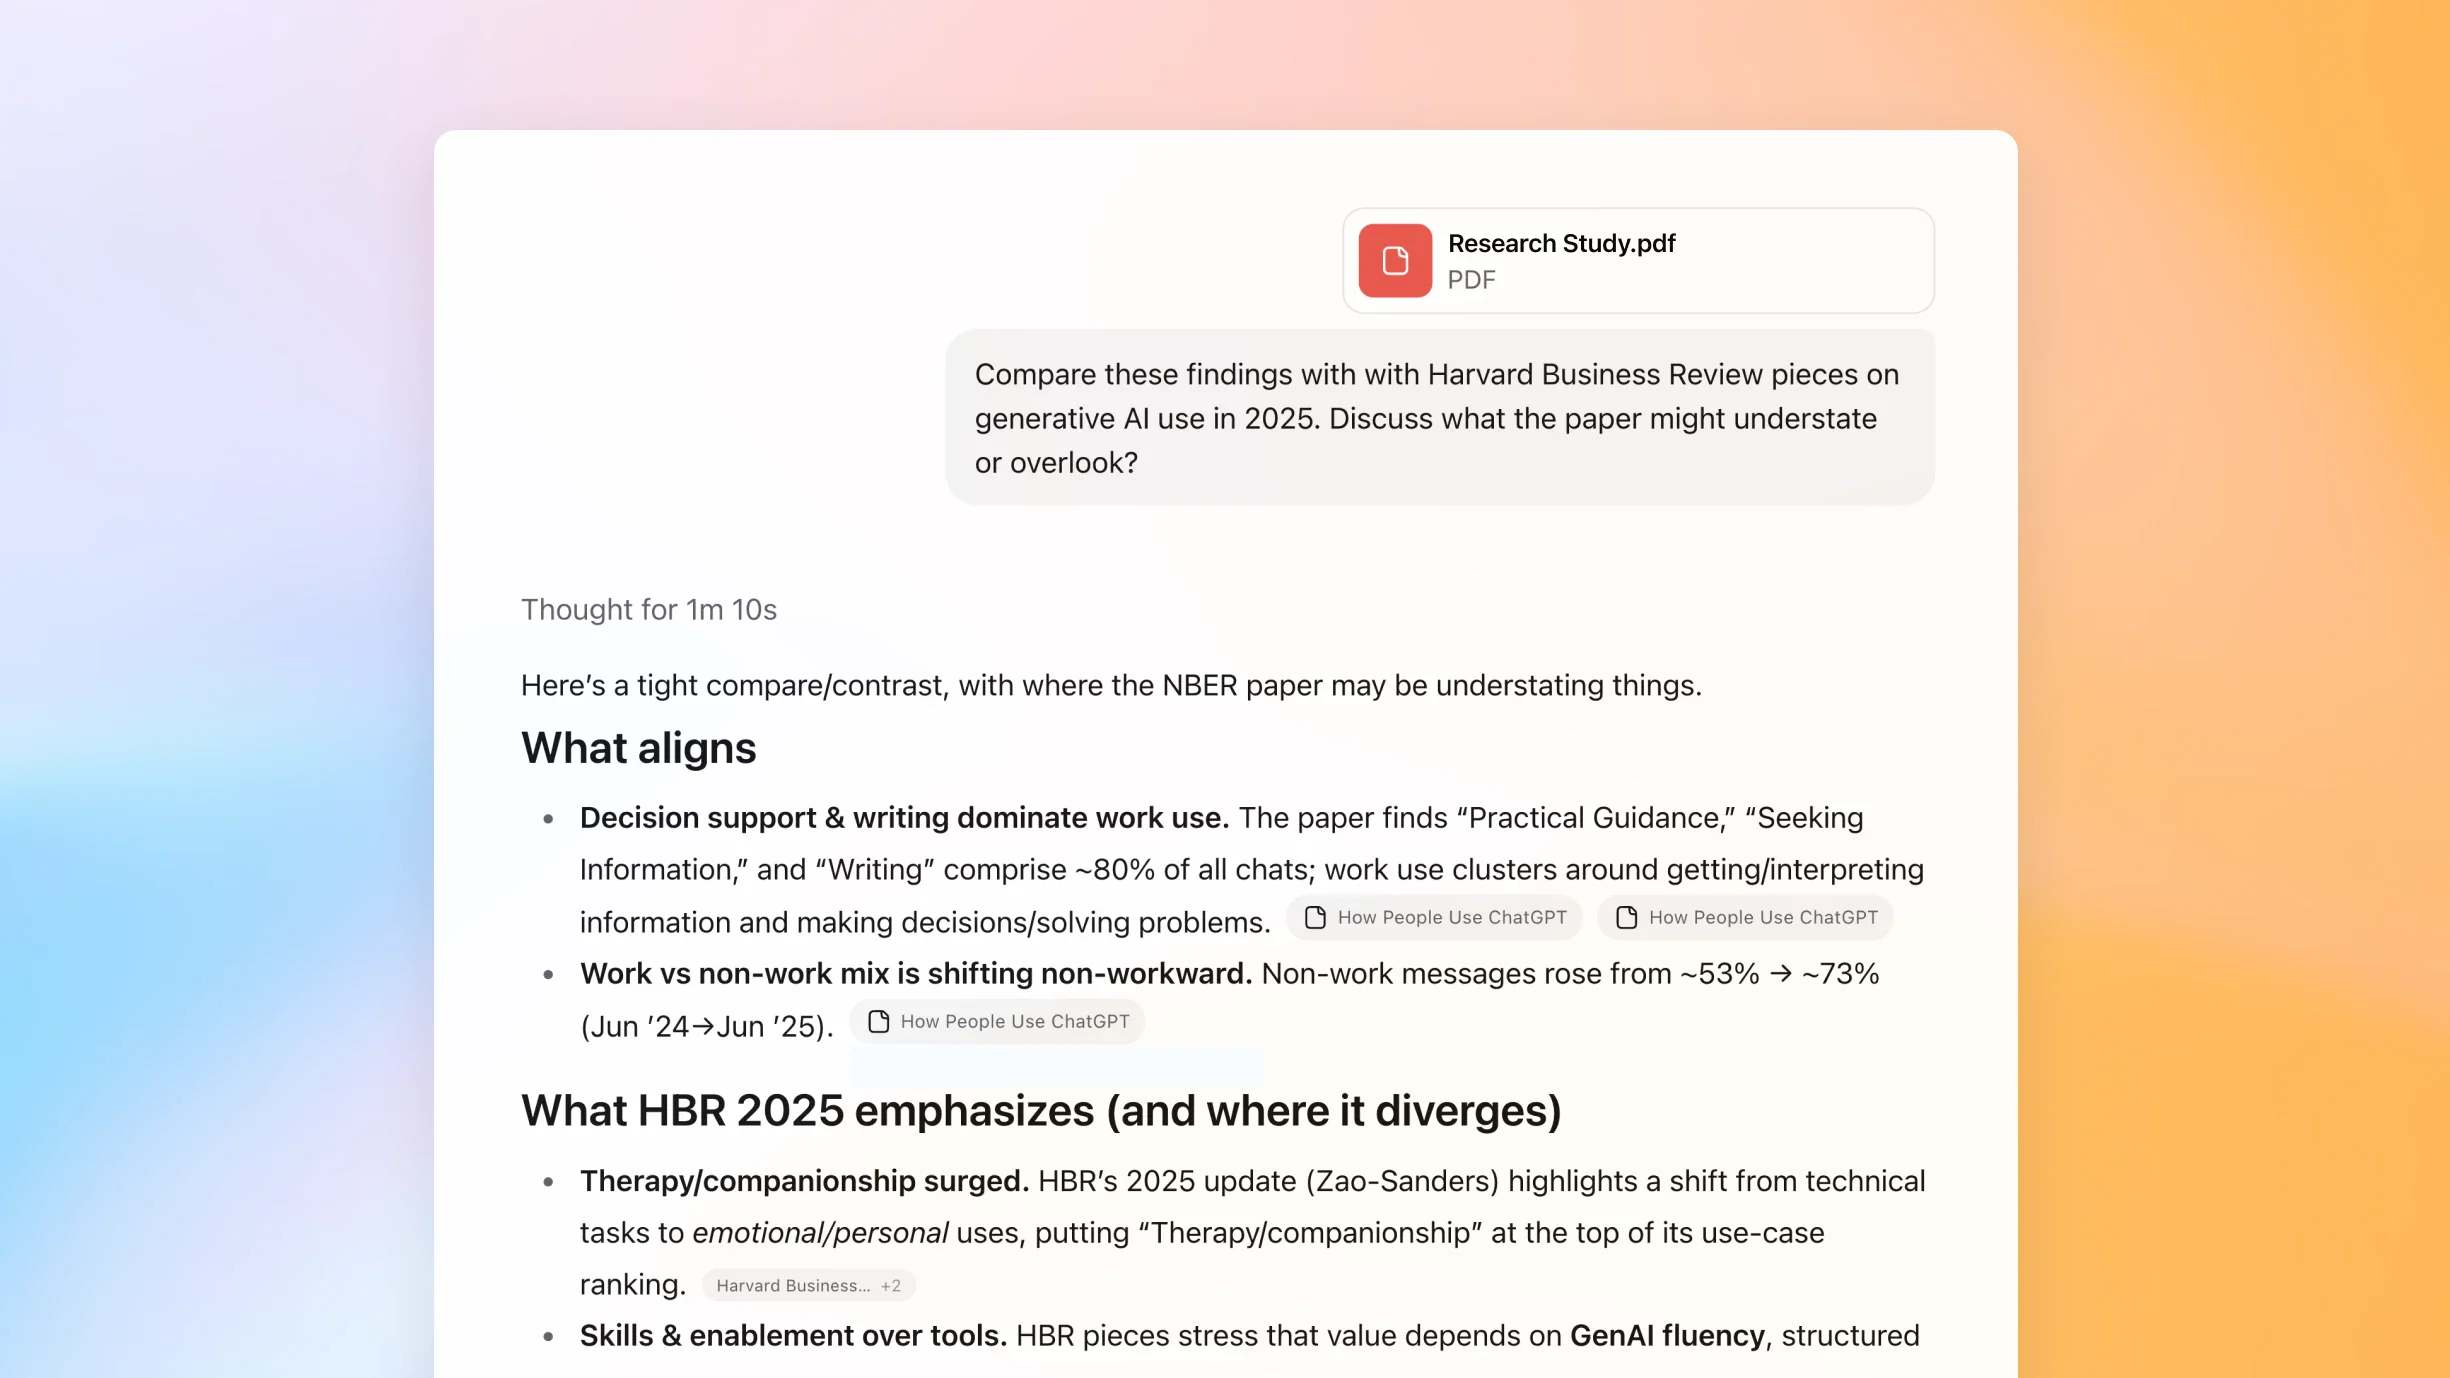Click the user prompt message bubble
The width and height of the screenshot is (2450, 1378).
click(x=1440, y=418)
